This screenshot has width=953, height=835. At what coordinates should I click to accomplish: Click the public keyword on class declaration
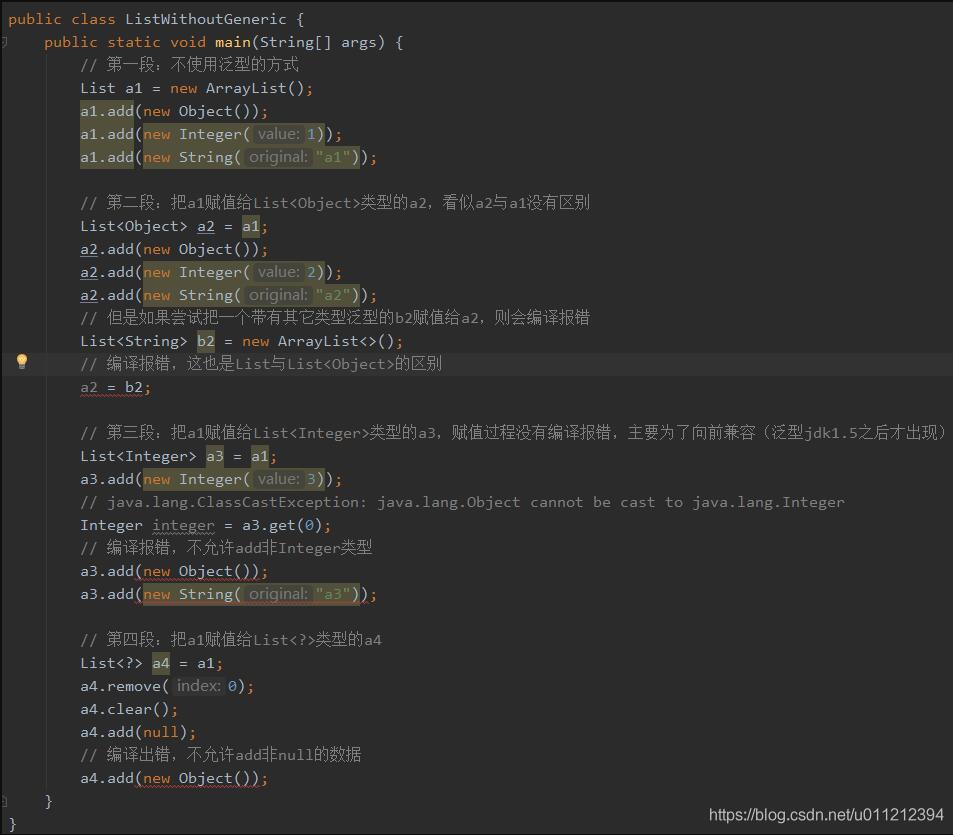point(35,18)
